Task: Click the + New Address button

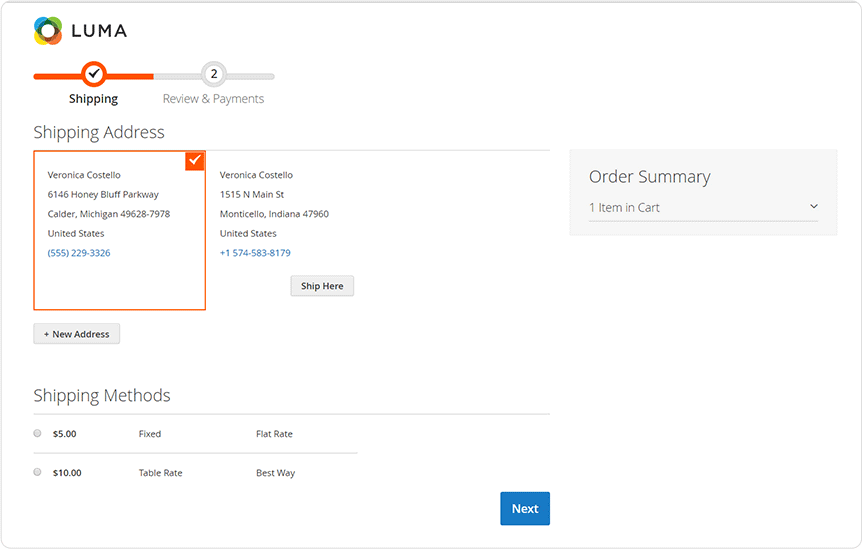Action: coord(77,334)
